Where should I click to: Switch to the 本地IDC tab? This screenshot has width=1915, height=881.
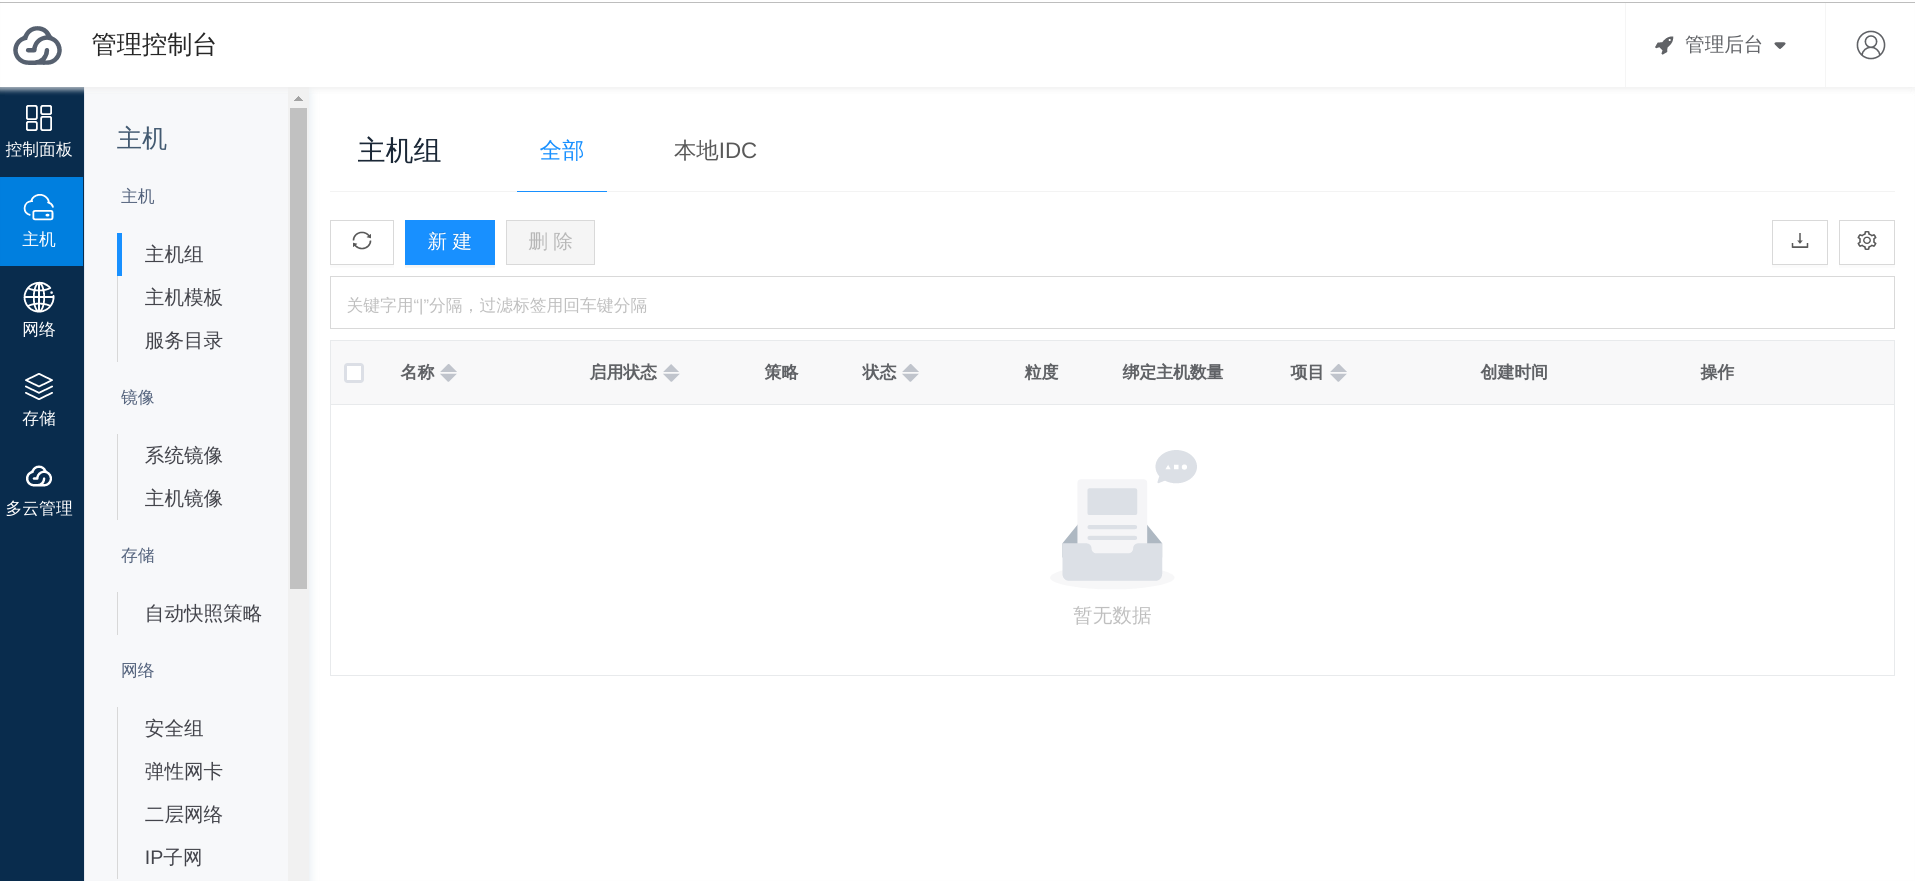coord(715,151)
